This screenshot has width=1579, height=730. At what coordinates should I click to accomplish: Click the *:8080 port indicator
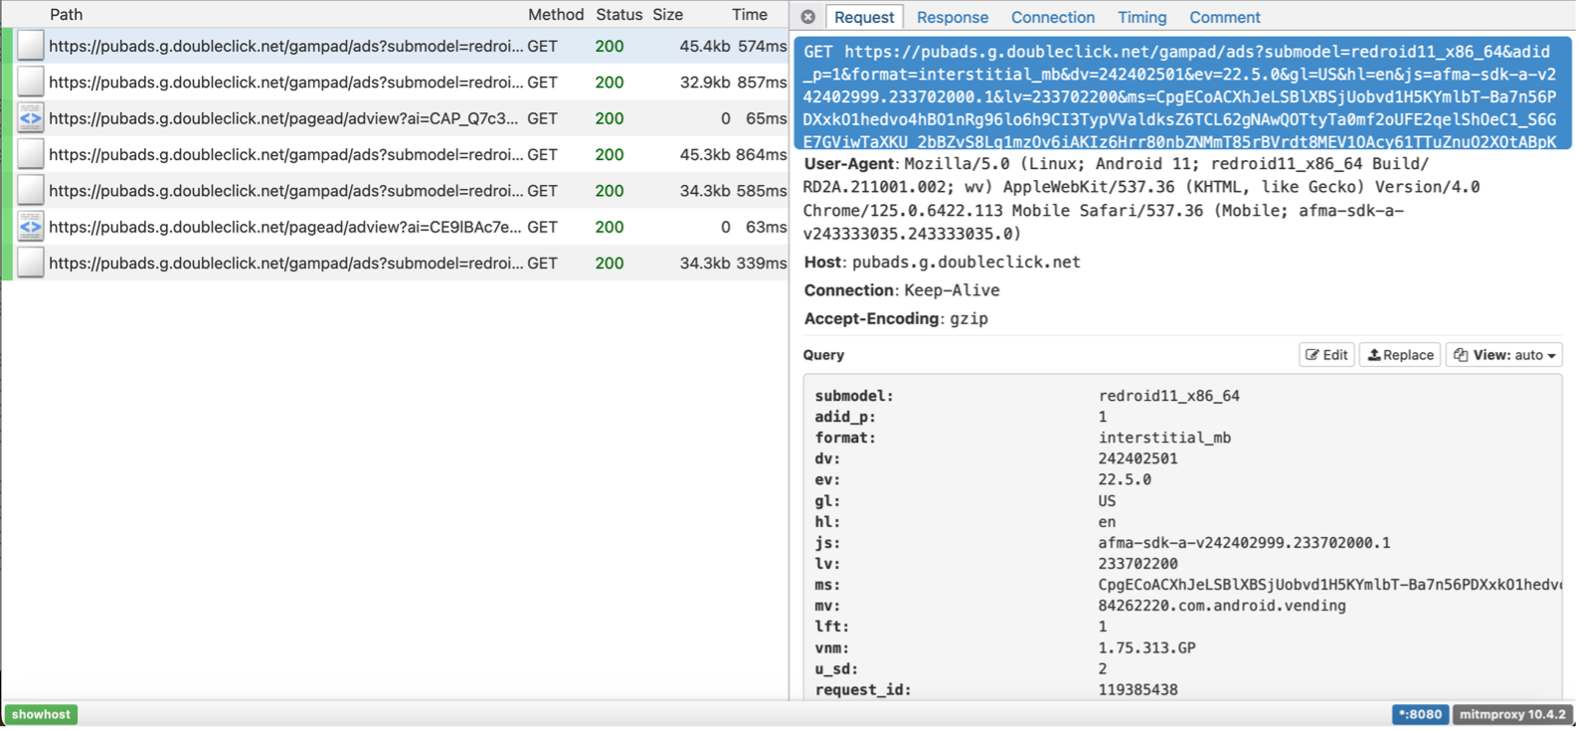pos(1419,714)
